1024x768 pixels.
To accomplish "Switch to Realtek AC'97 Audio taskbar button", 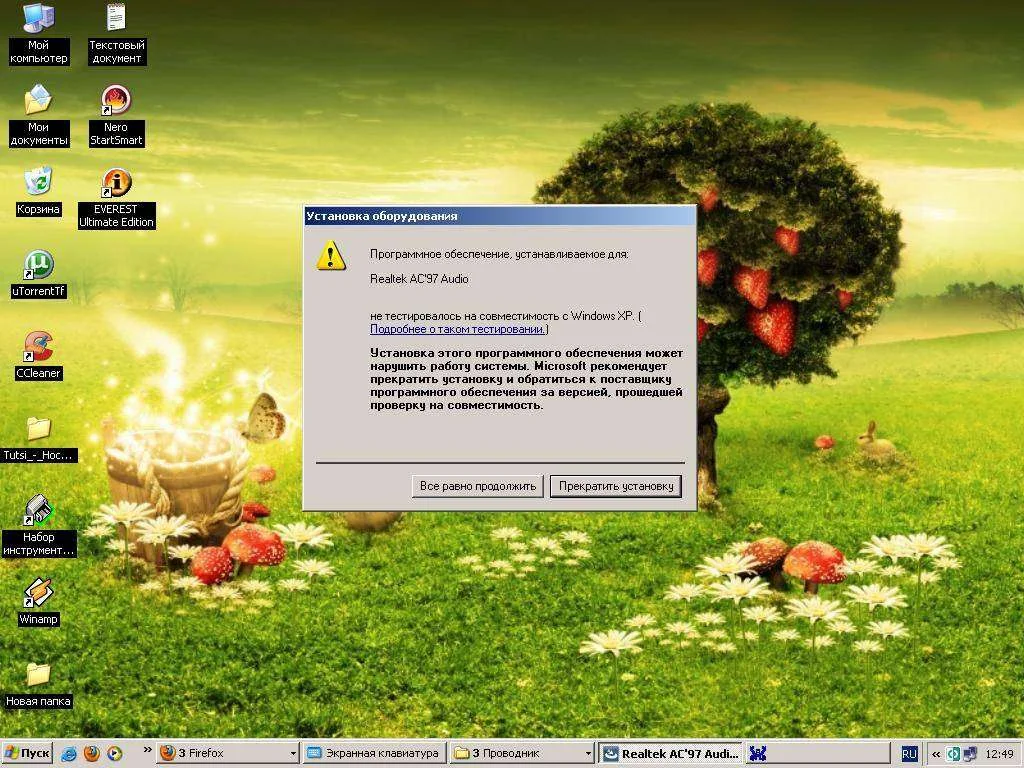I will click(671, 753).
